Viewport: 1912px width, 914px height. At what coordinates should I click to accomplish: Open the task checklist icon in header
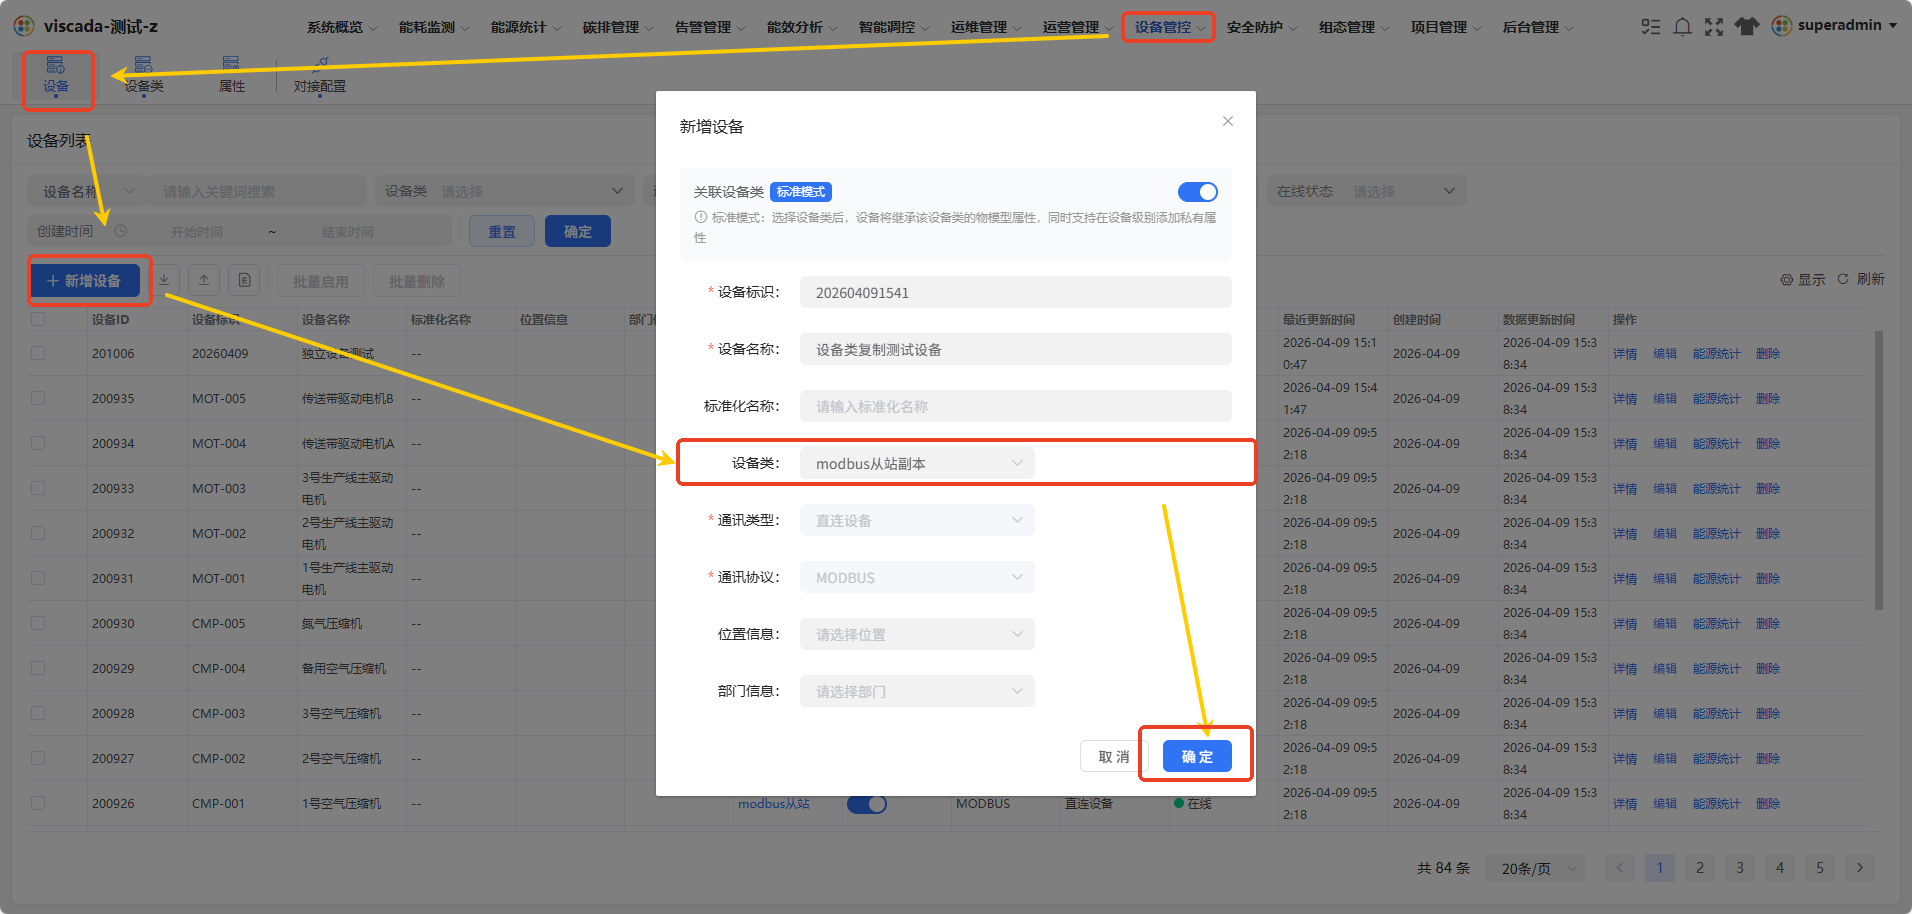coord(1650,27)
